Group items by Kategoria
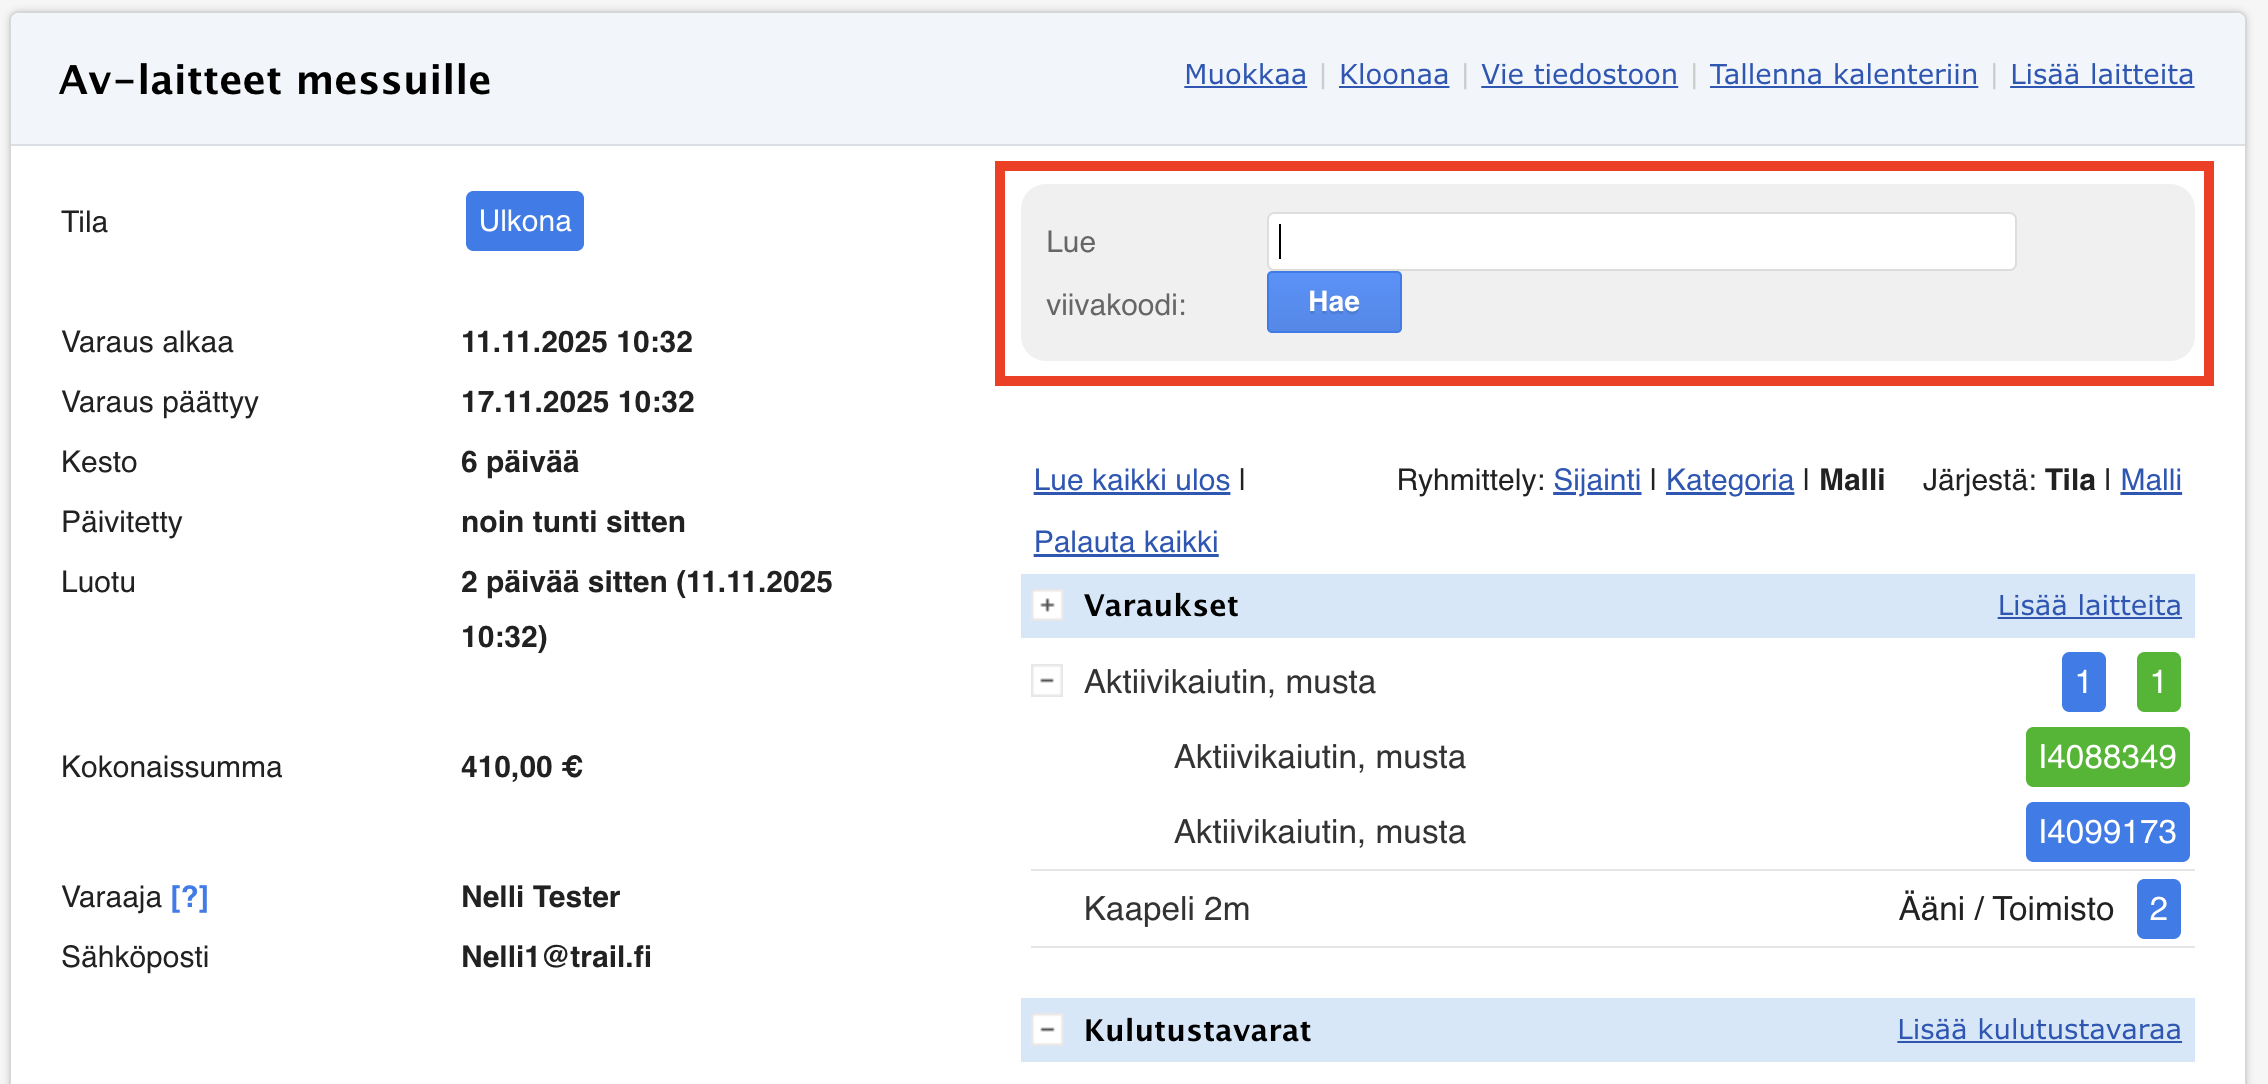Screen dimensions: 2268x1084 click(x=1729, y=480)
